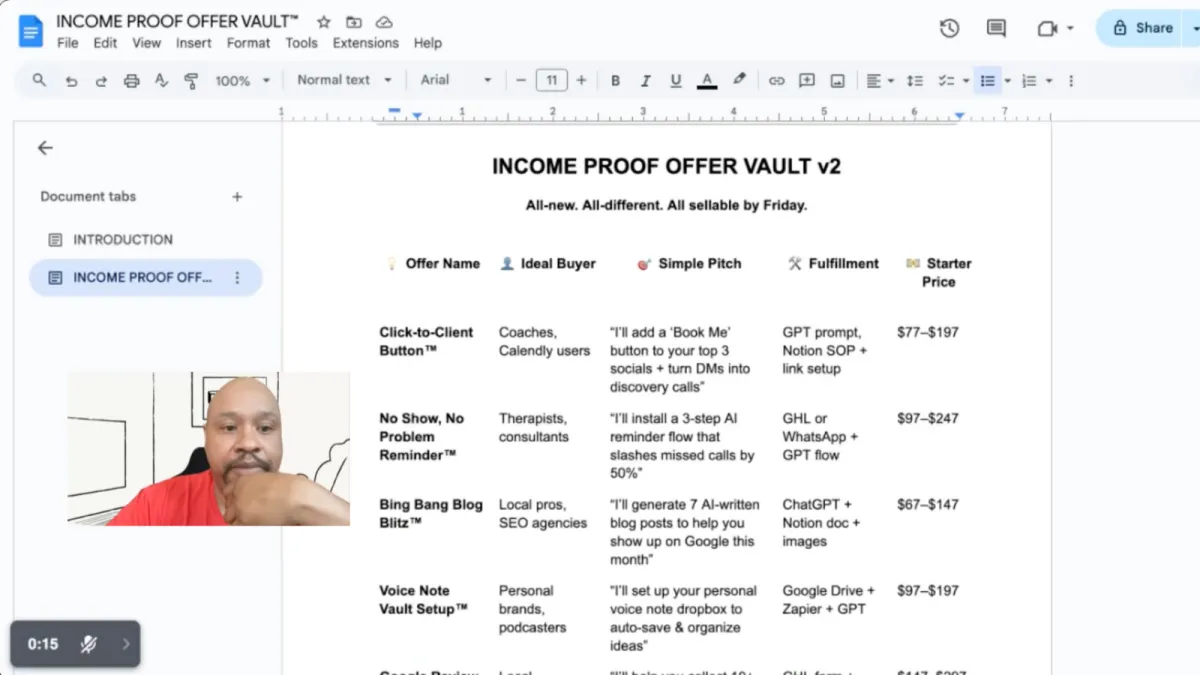Image resolution: width=1200 pixels, height=675 pixels.
Task: Expand the numbered list options arrow
Action: [x=1049, y=81]
